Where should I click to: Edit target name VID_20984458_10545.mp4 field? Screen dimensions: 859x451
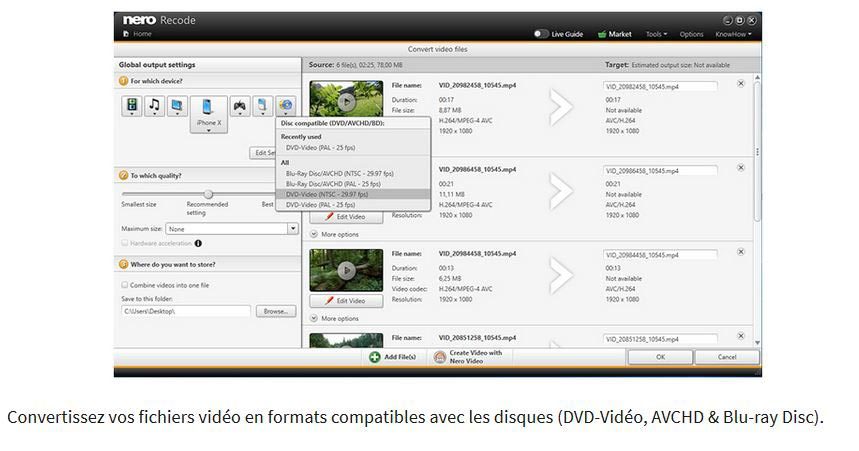[660, 255]
